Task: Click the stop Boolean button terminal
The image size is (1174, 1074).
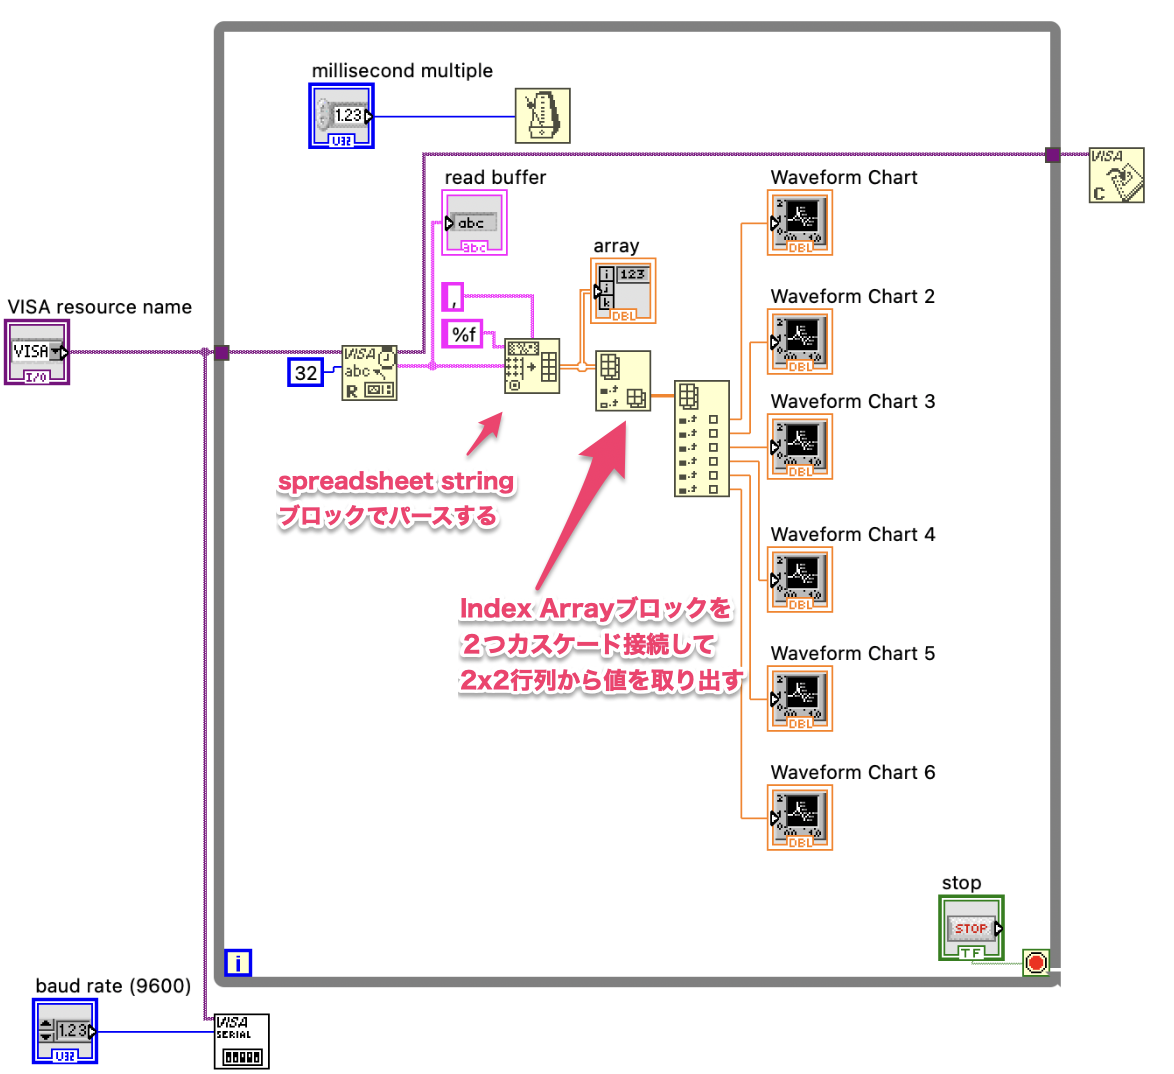Action: (x=971, y=928)
